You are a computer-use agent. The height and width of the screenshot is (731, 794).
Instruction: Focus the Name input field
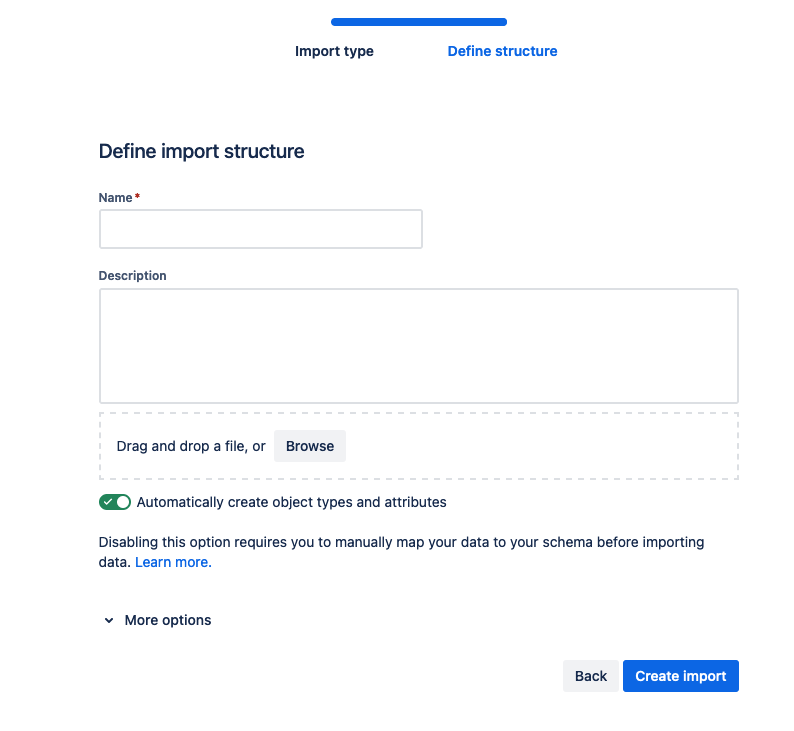(261, 229)
